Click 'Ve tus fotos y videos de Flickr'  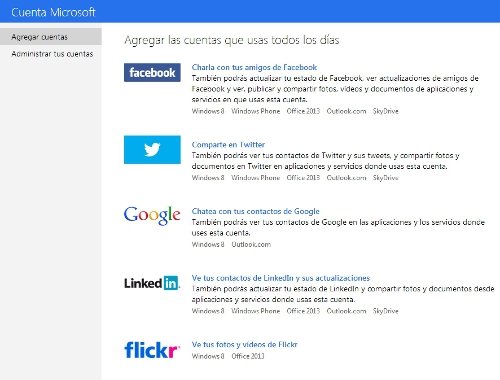coord(244,345)
